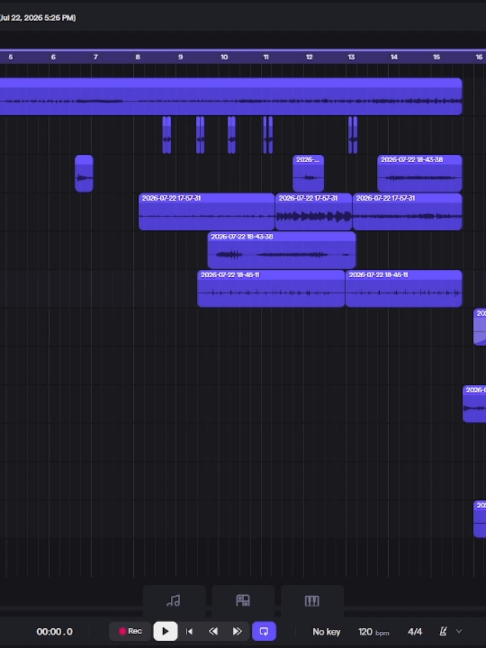
Task: Start playback with the Play button
Action: [165, 631]
